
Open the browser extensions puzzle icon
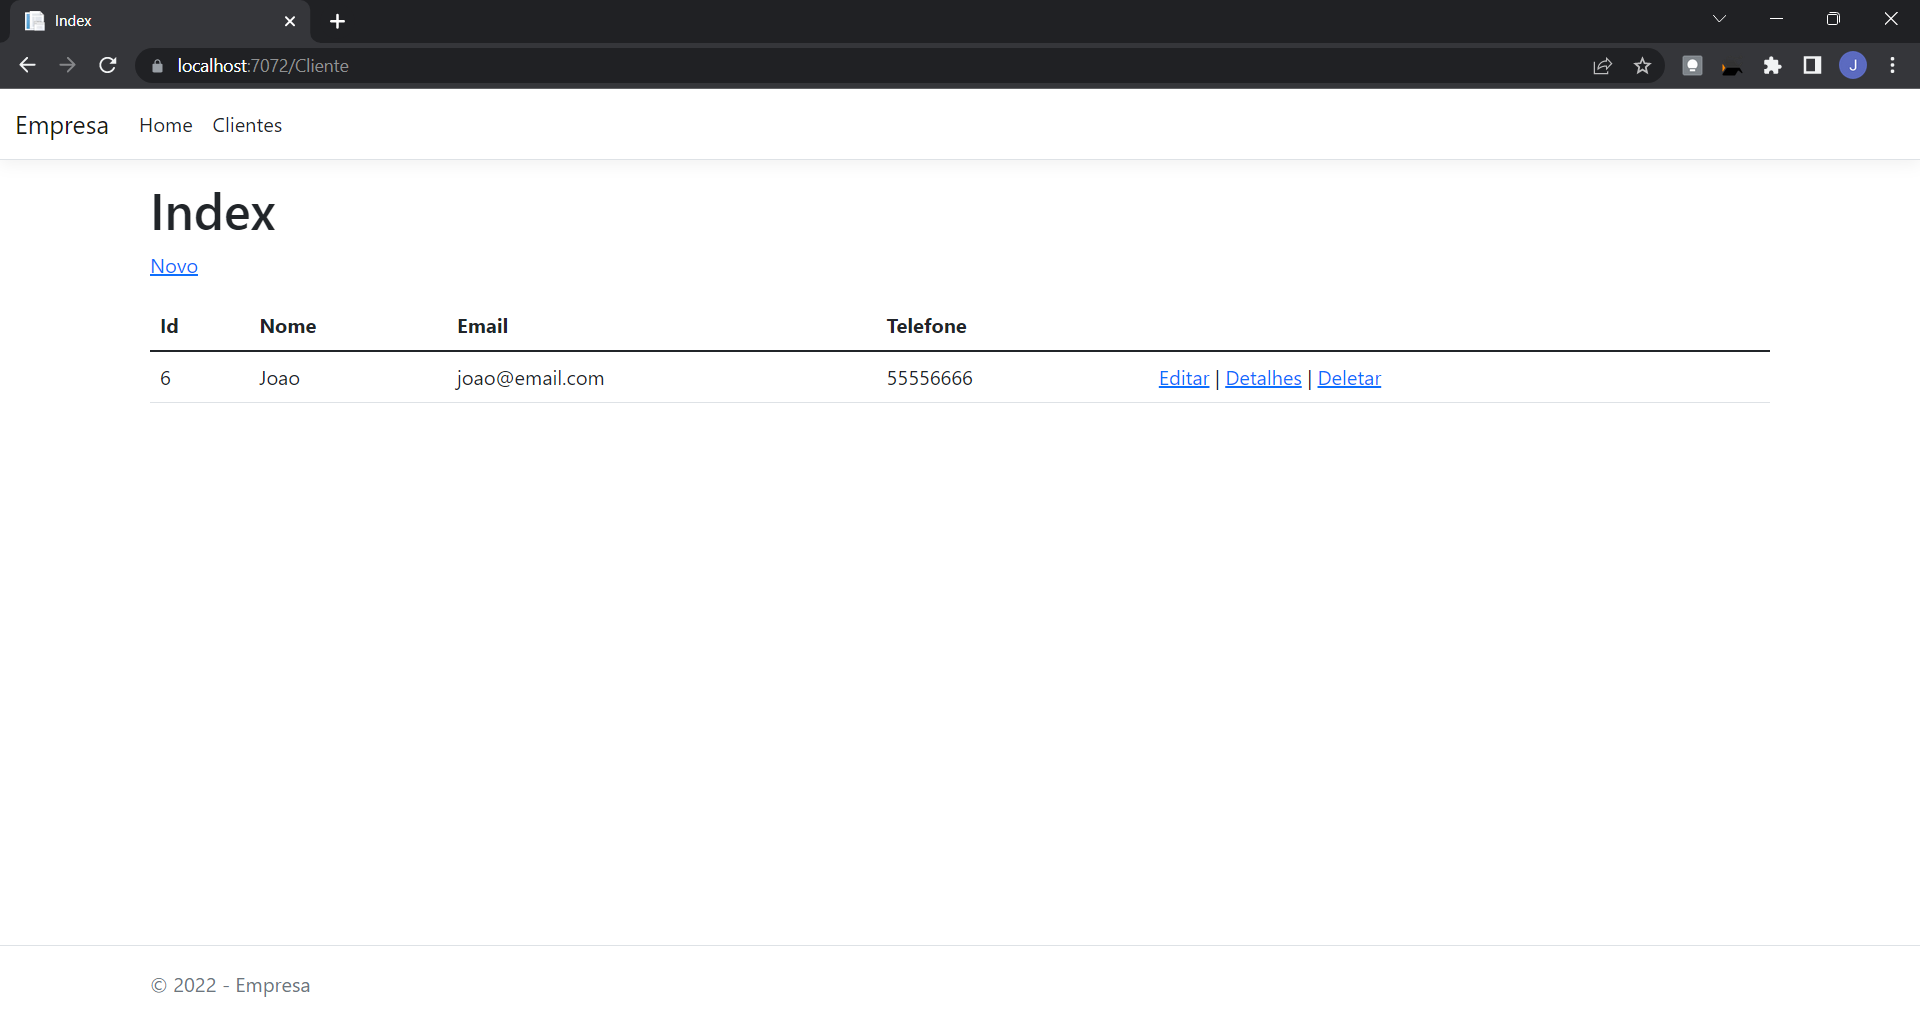[x=1773, y=65]
